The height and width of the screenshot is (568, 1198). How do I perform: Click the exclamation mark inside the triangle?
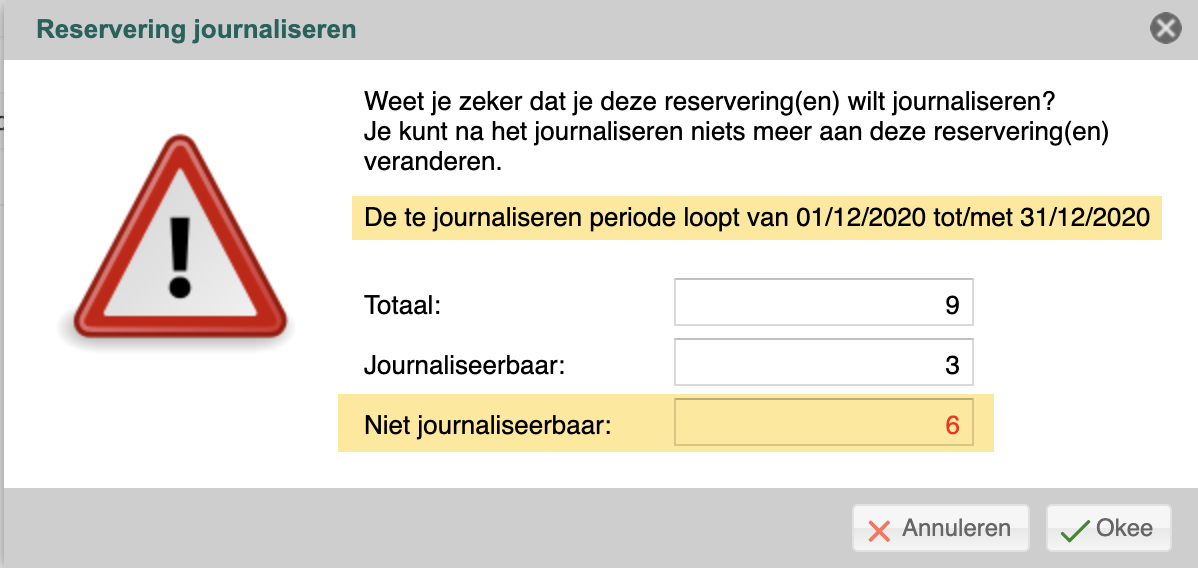[x=180, y=258]
